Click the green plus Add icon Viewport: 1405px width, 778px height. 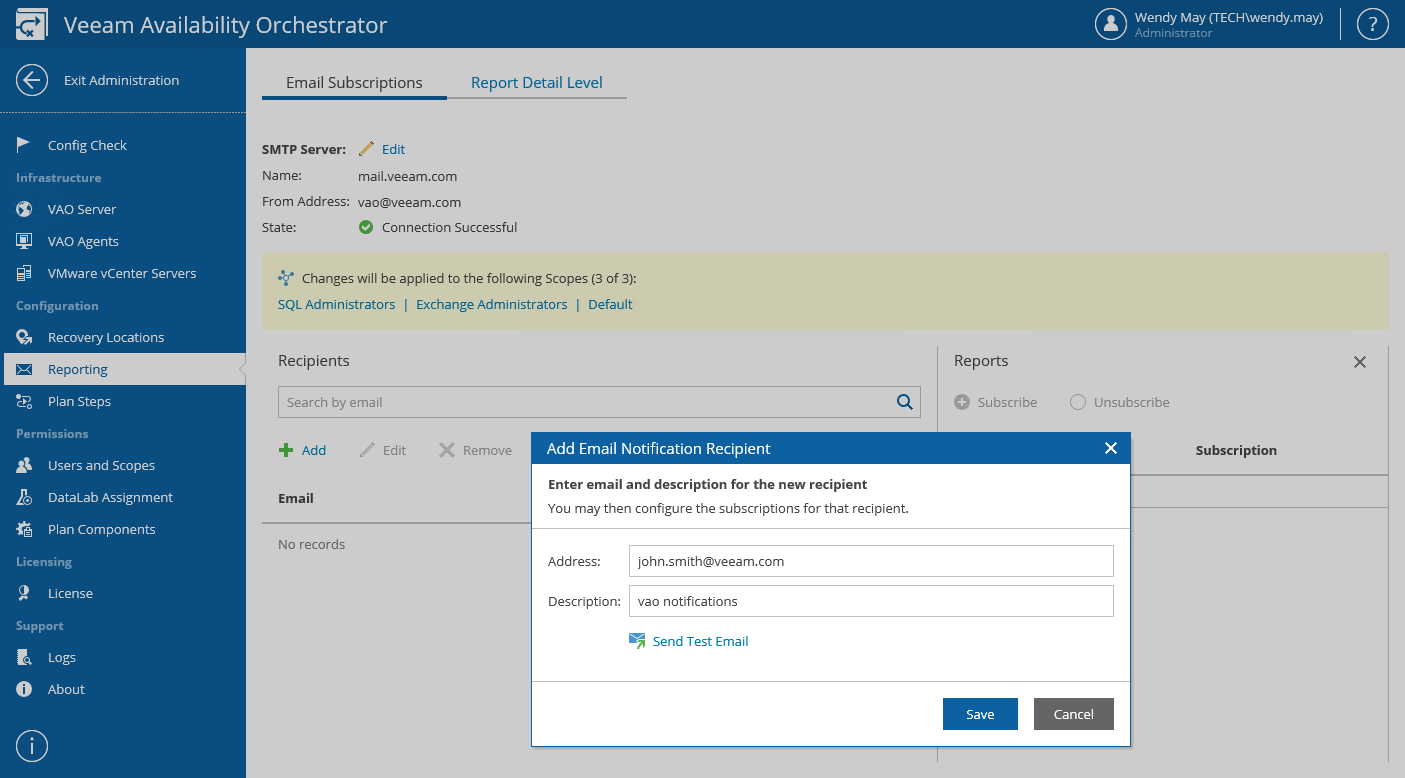pos(286,450)
